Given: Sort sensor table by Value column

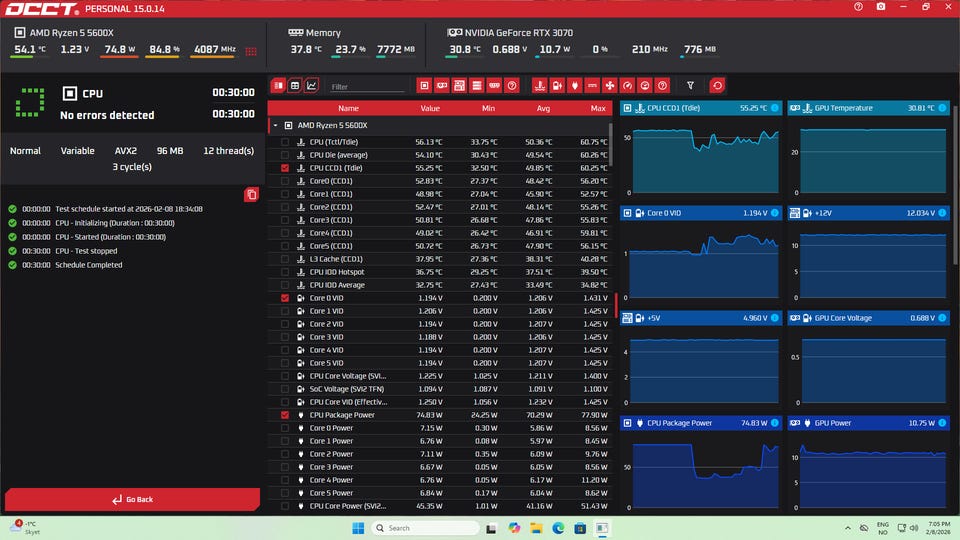Looking at the screenshot, I should point(430,108).
